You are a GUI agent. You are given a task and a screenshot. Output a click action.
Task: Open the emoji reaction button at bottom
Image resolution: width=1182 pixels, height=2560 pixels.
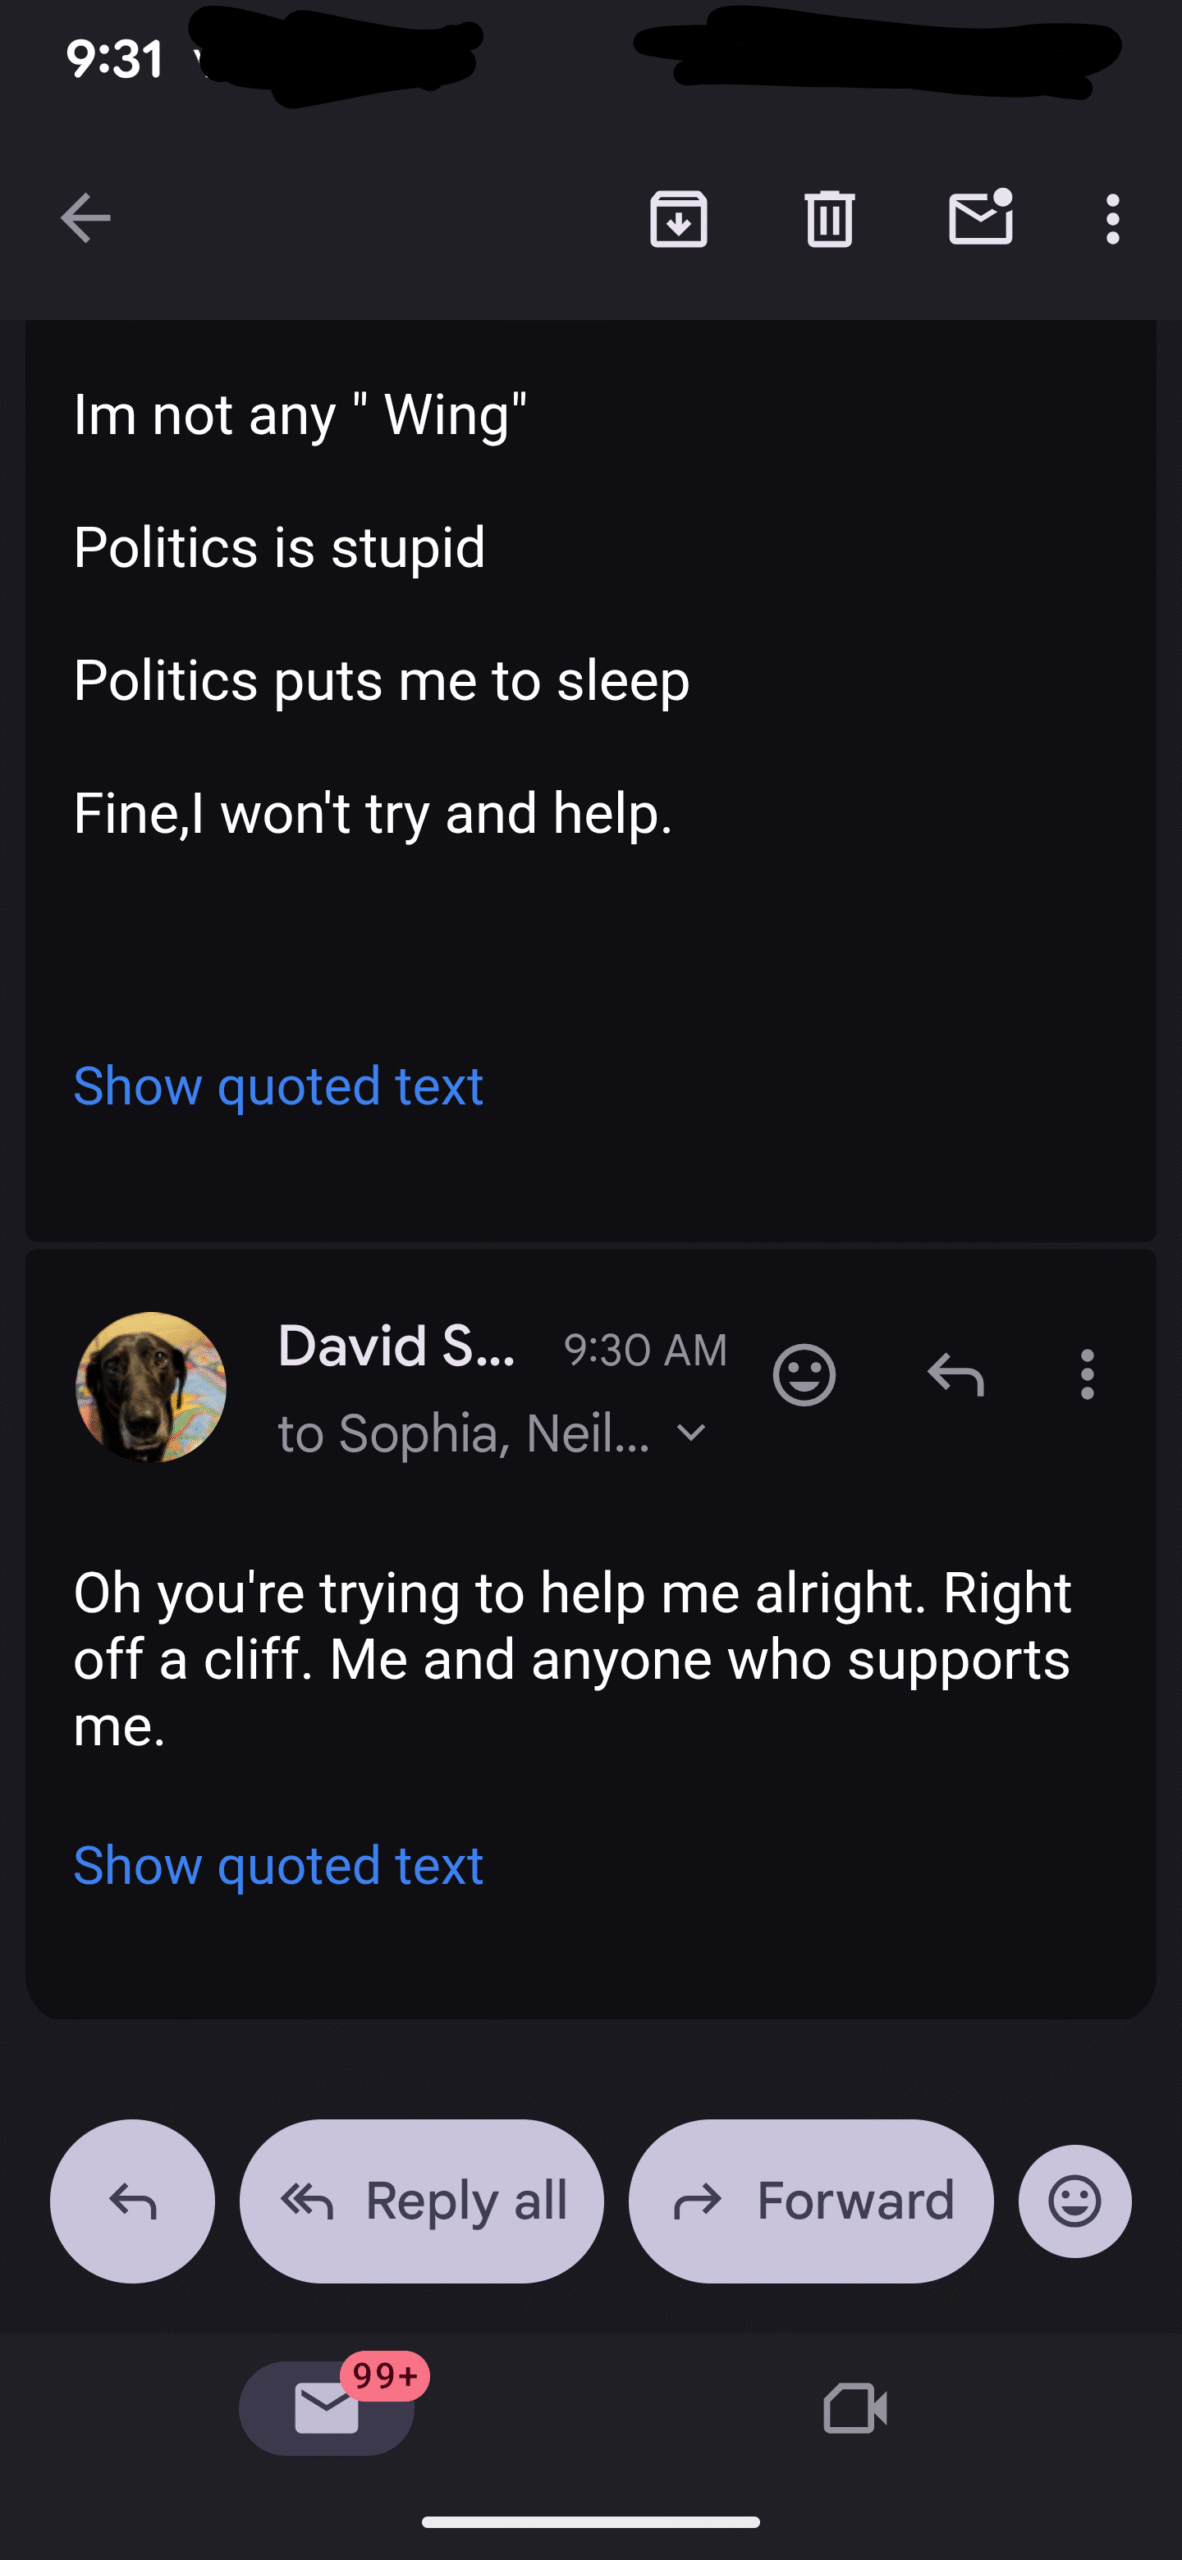click(1075, 2201)
